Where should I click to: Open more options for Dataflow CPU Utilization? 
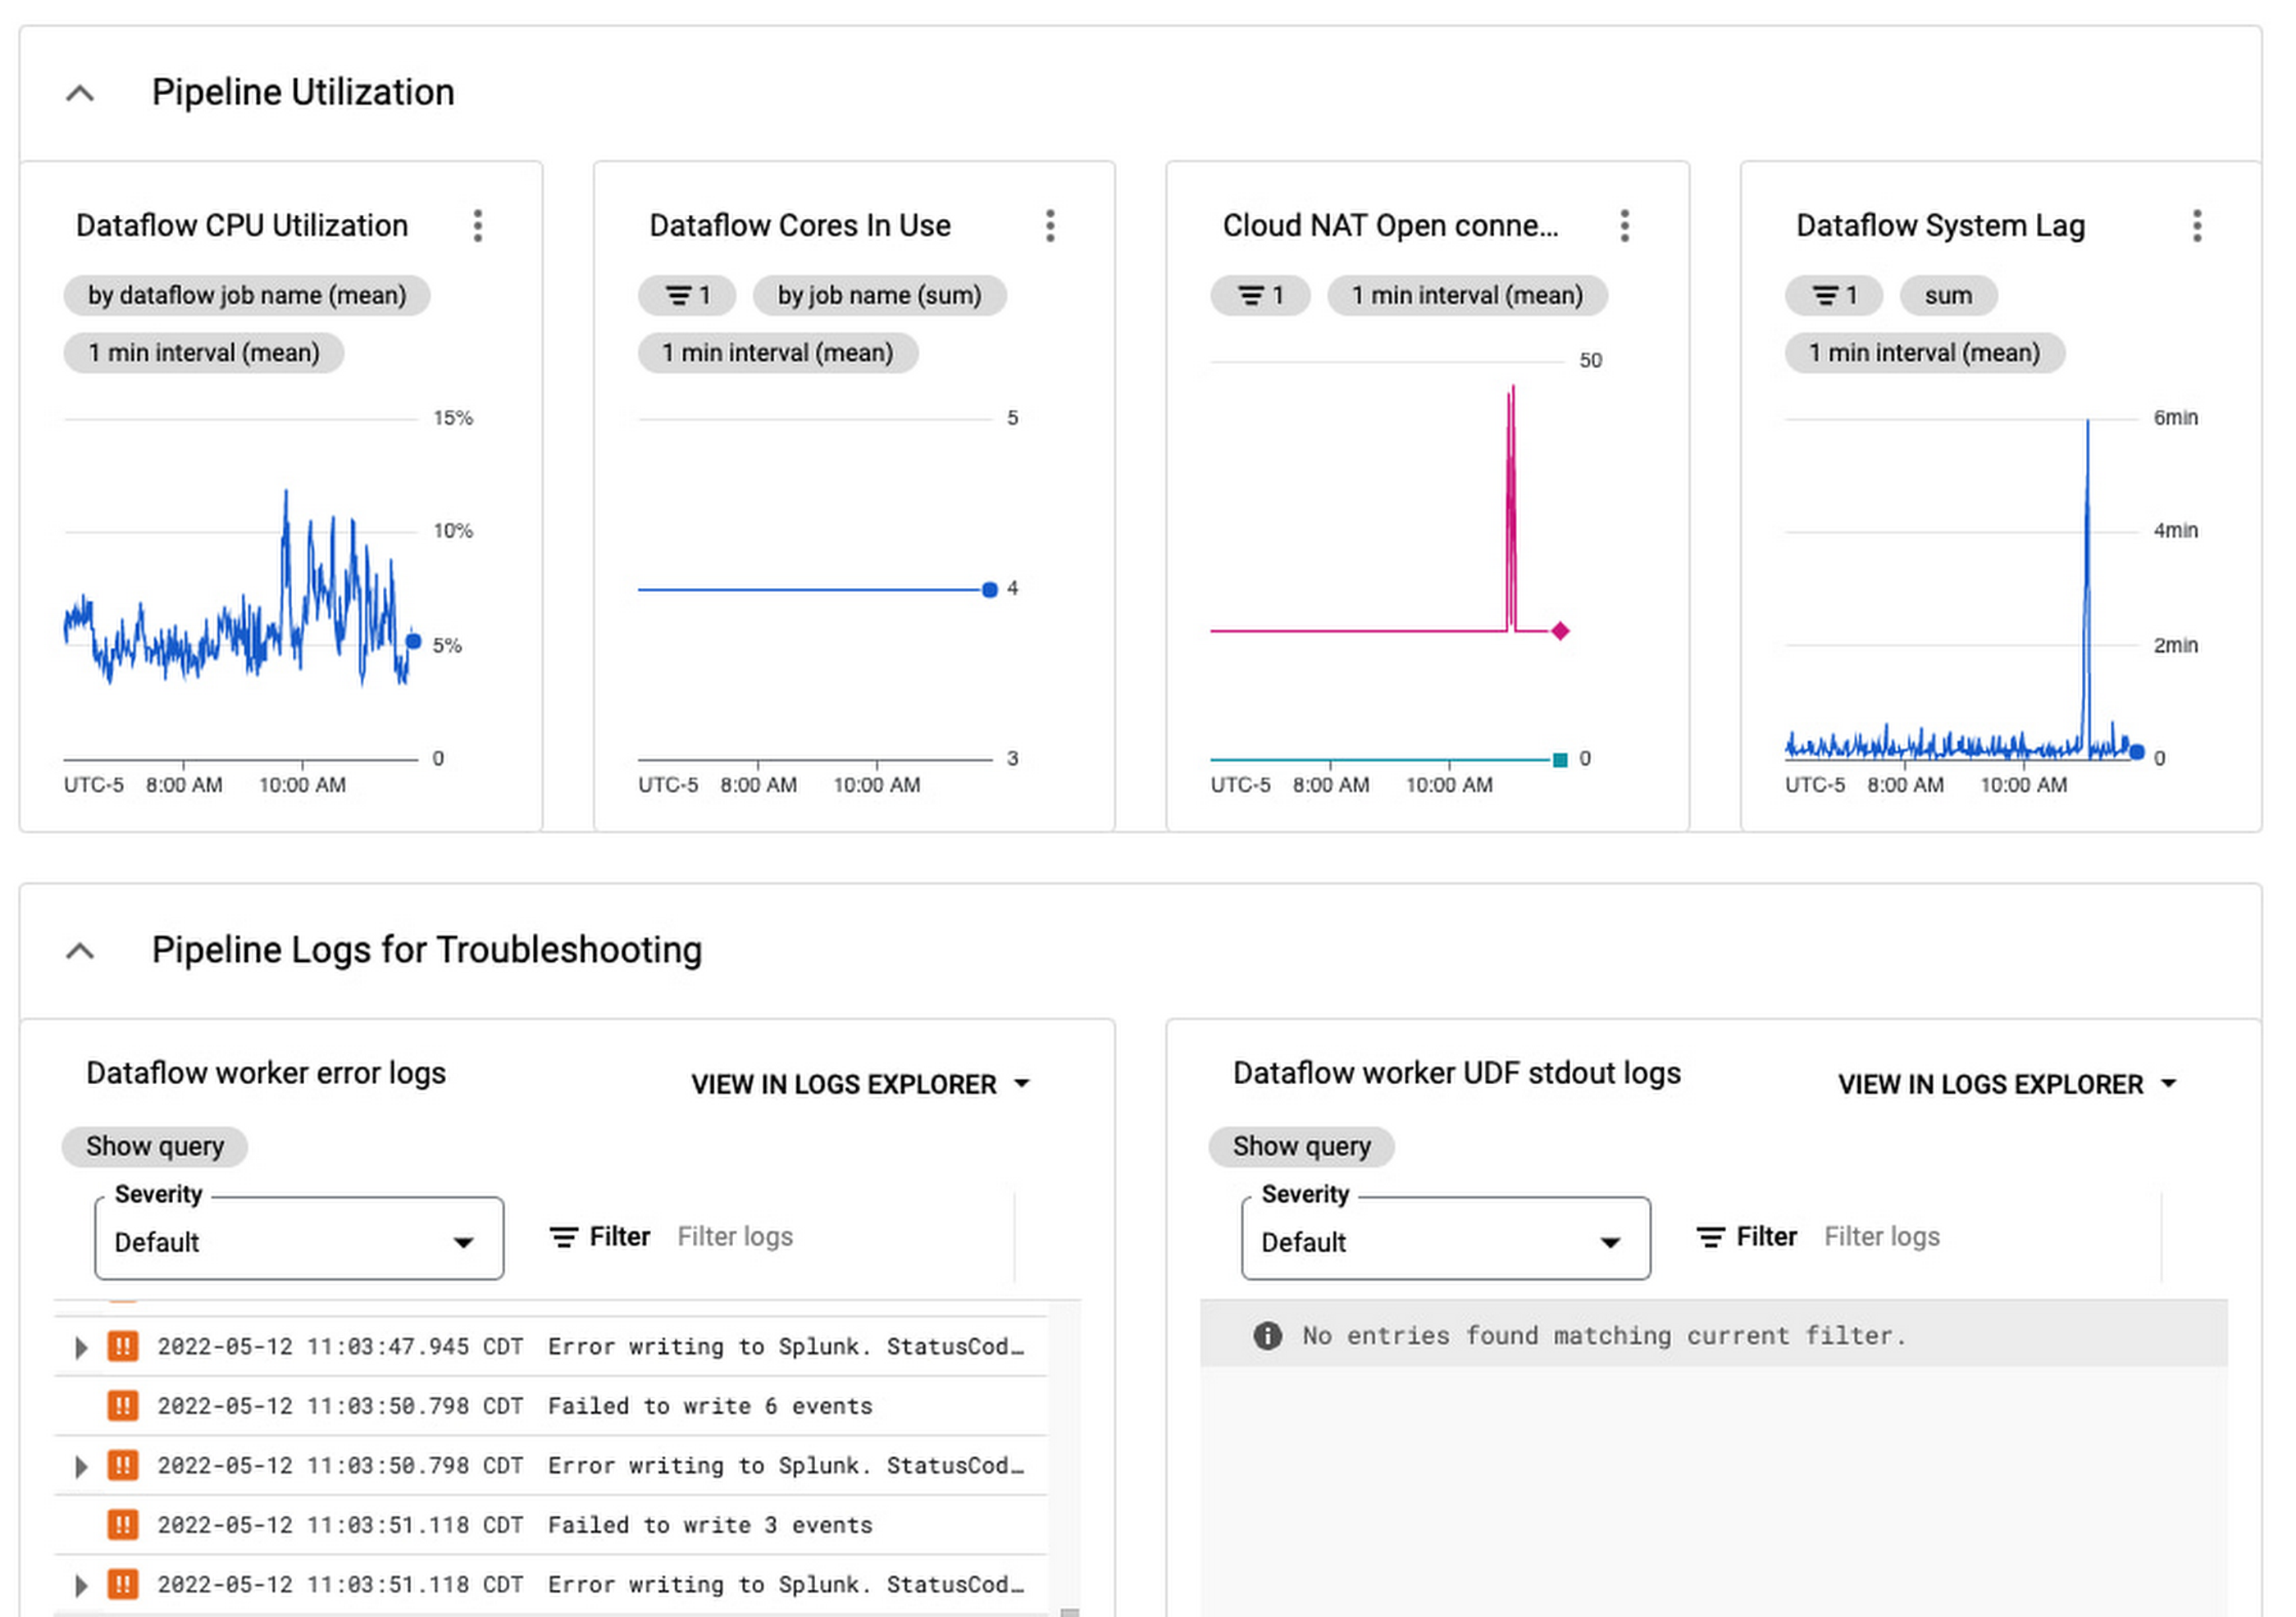478,226
